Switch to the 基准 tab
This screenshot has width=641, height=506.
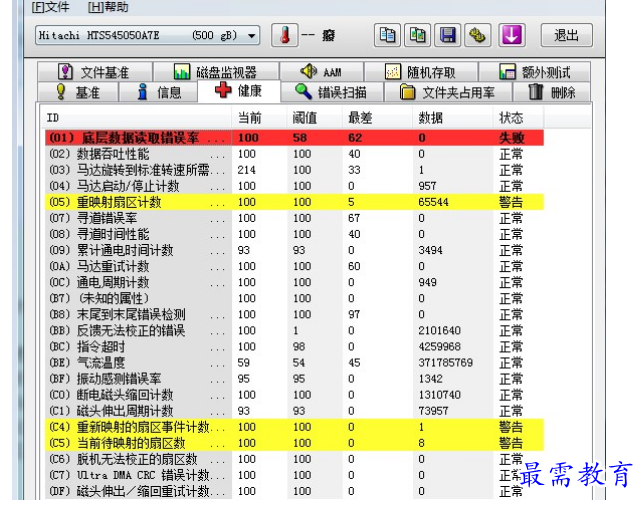(x=78, y=92)
